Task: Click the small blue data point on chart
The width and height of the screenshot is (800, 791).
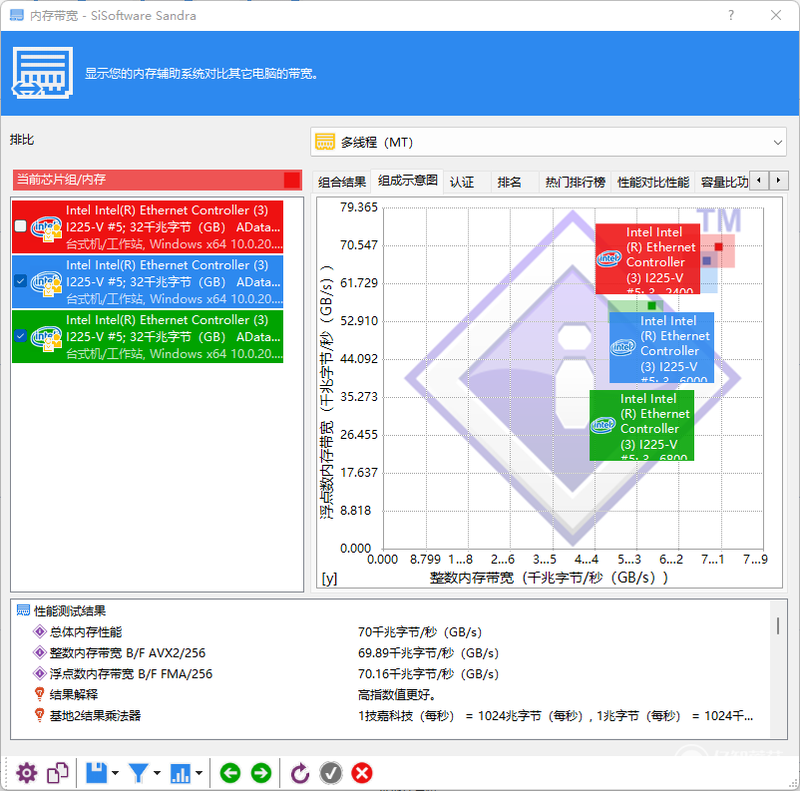Action: point(707,261)
